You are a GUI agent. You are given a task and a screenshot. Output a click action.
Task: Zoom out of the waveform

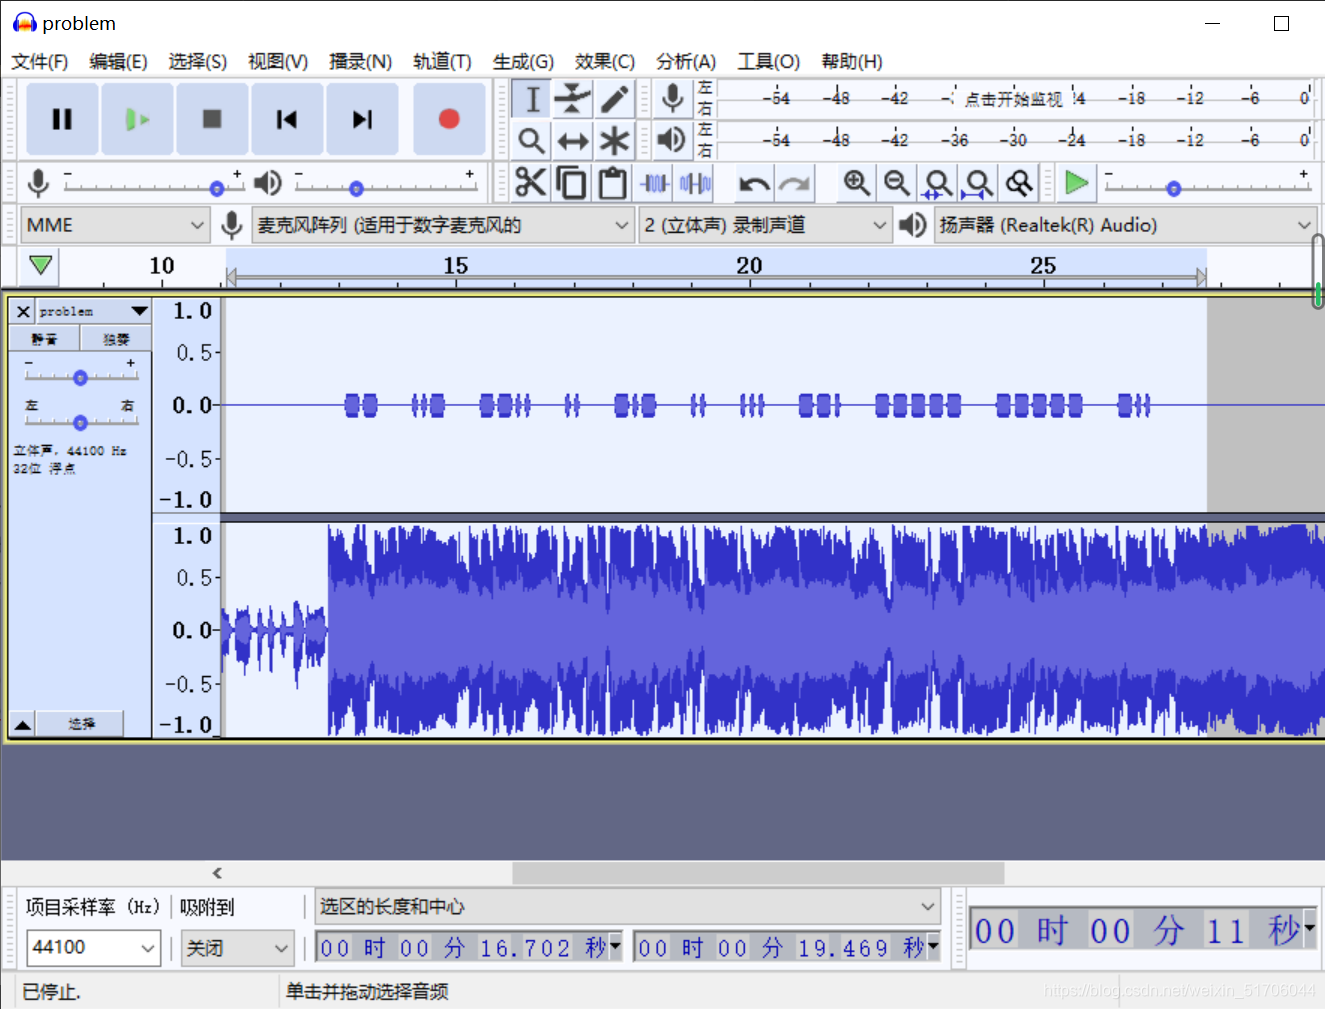[897, 183]
